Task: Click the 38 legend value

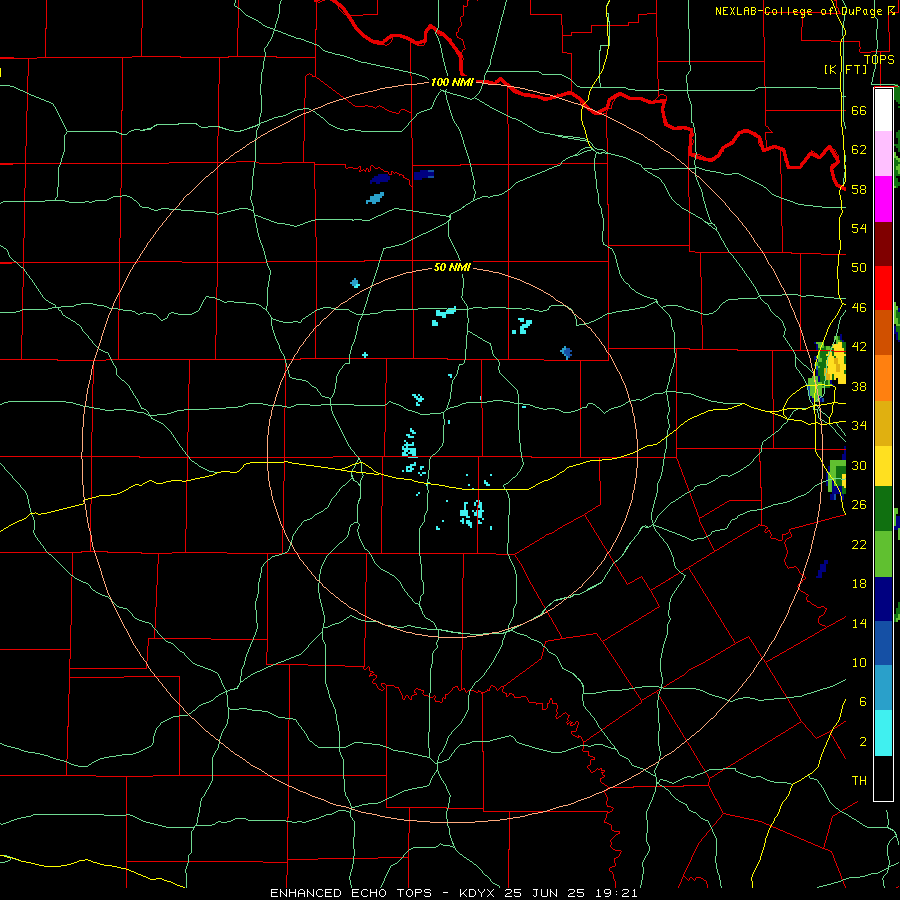Action: click(859, 386)
